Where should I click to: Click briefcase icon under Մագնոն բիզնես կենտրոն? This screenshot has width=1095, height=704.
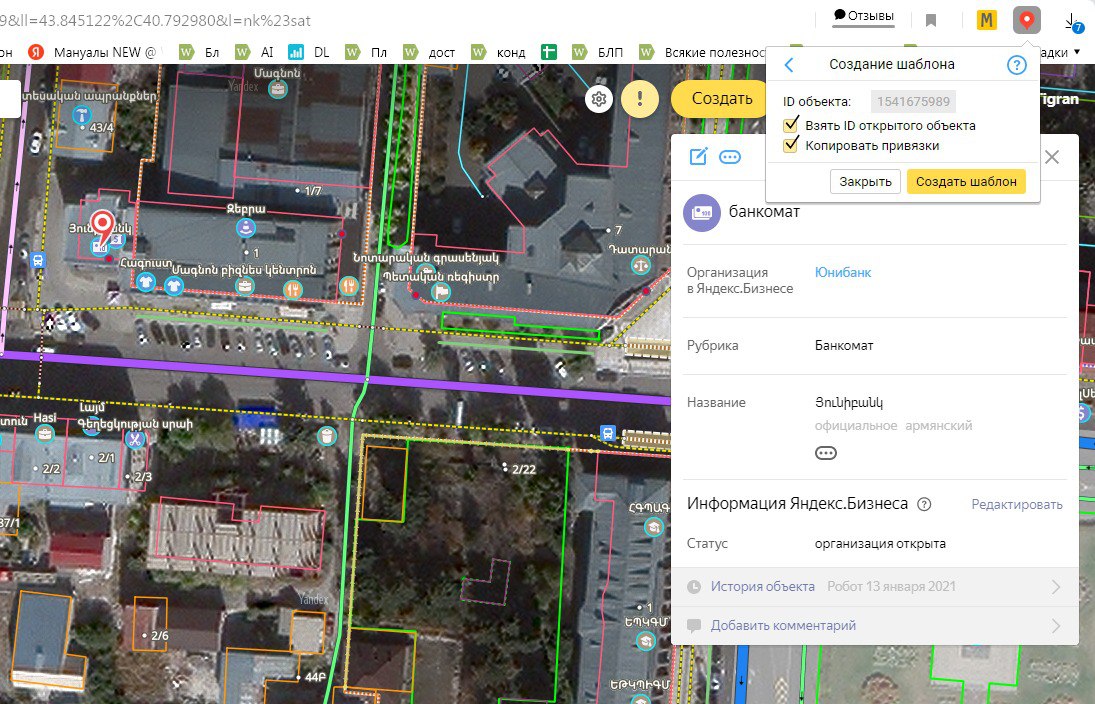(x=244, y=286)
